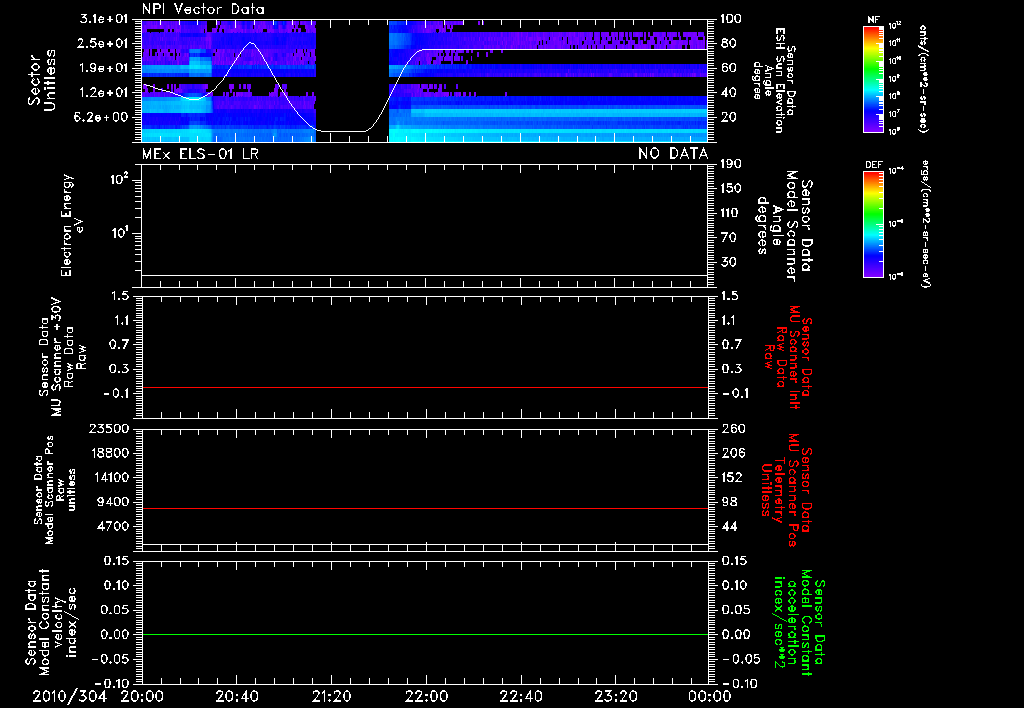Click the red 'MU Scanner Inh Raw Data' label
Viewport: 1024px width, 708px height.
coord(788,357)
